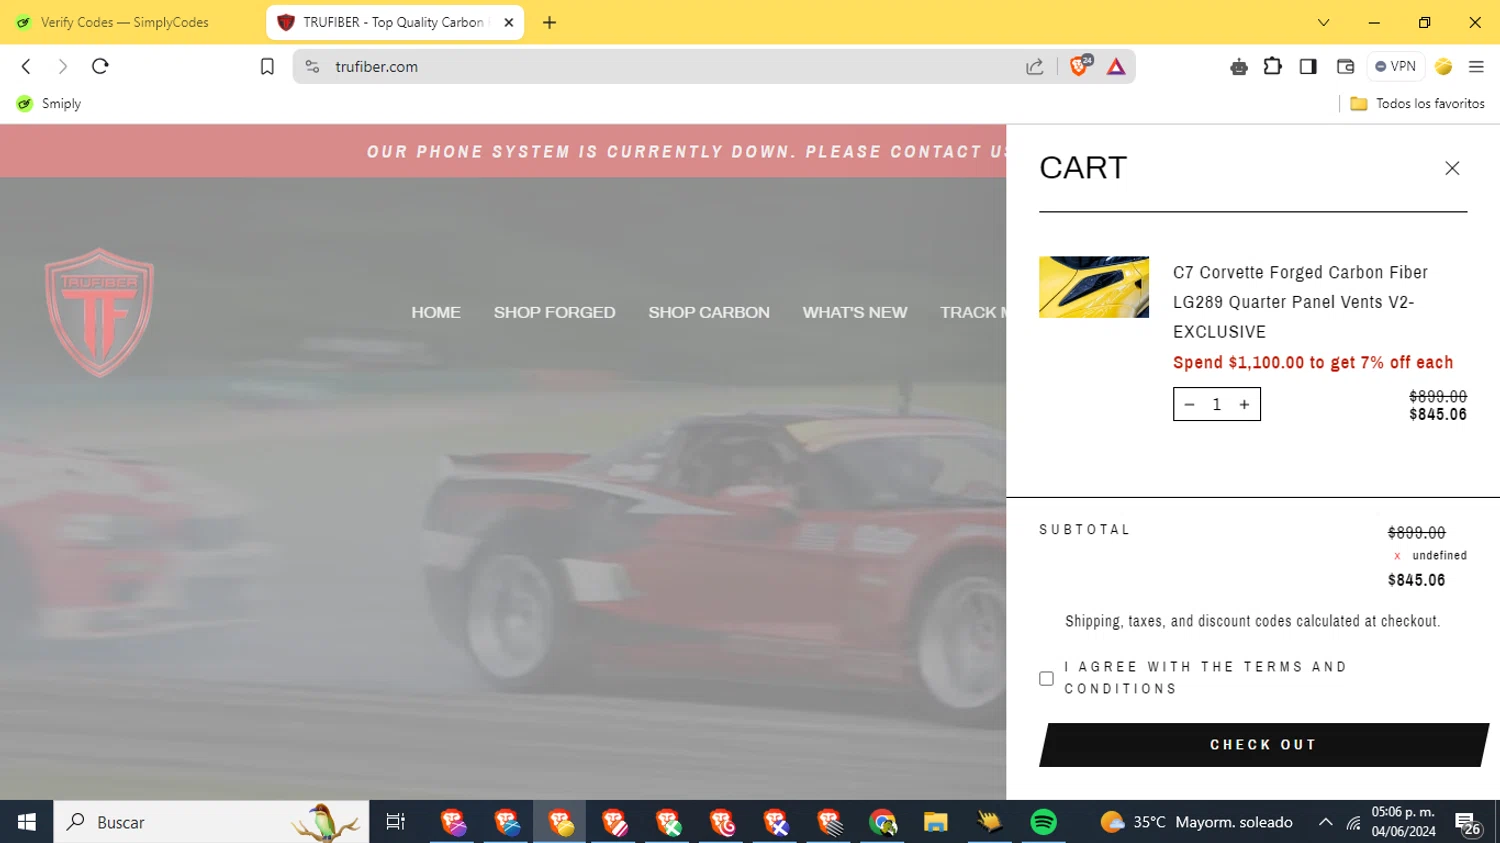Open the extensions puzzle icon
The width and height of the screenshot is (1500, 843).
(1273, 67)
